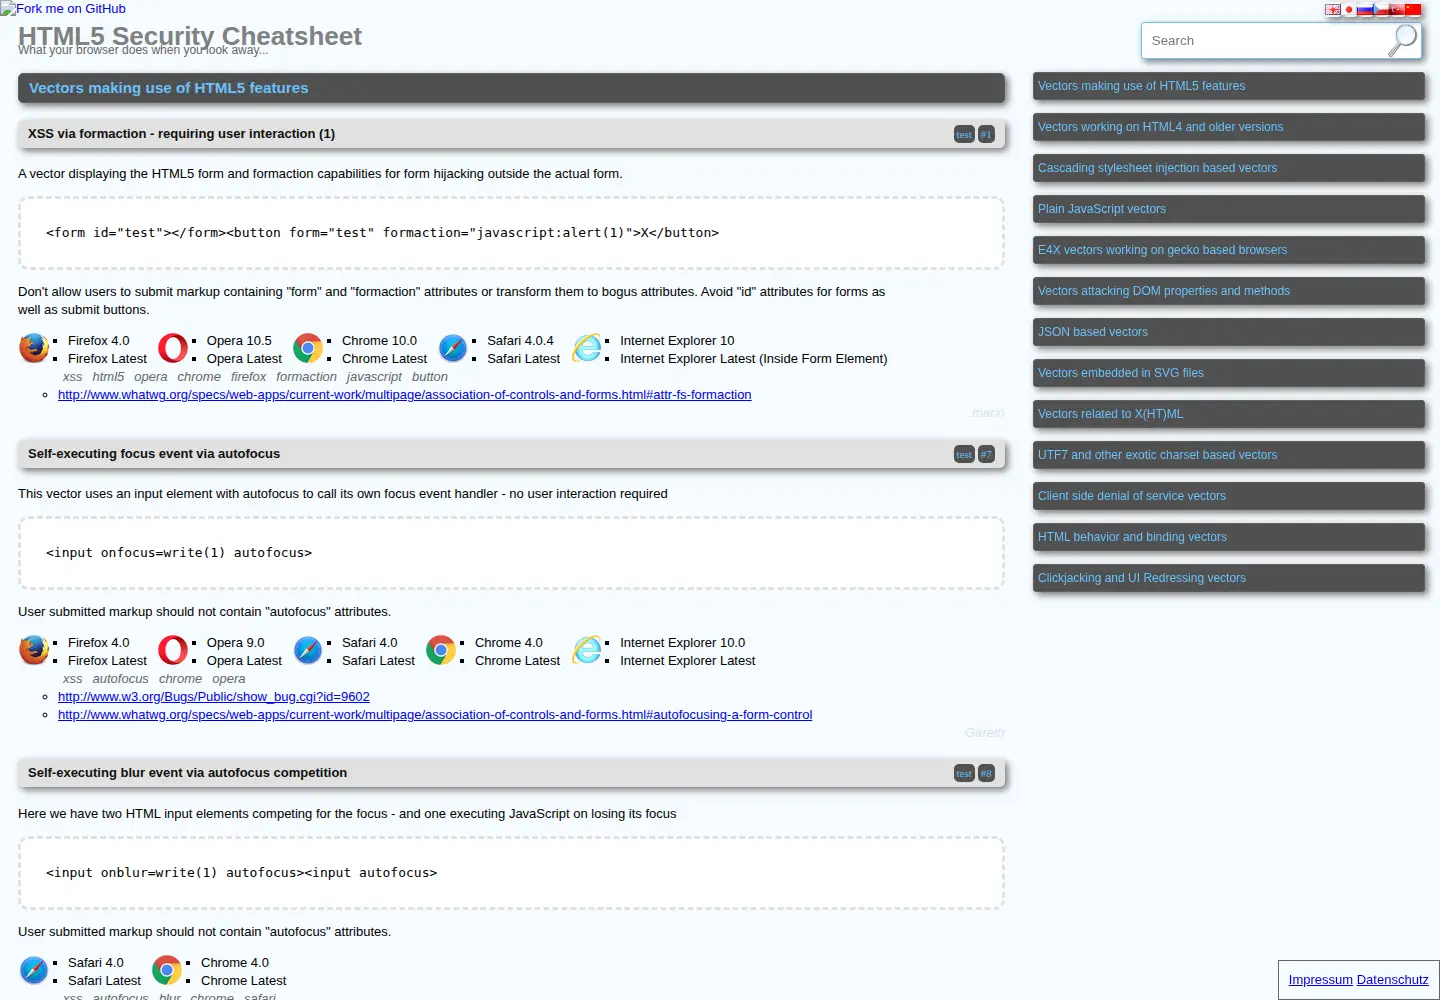Select UTF7 and other exotic charset based vectors

[x=1228, y=455]
